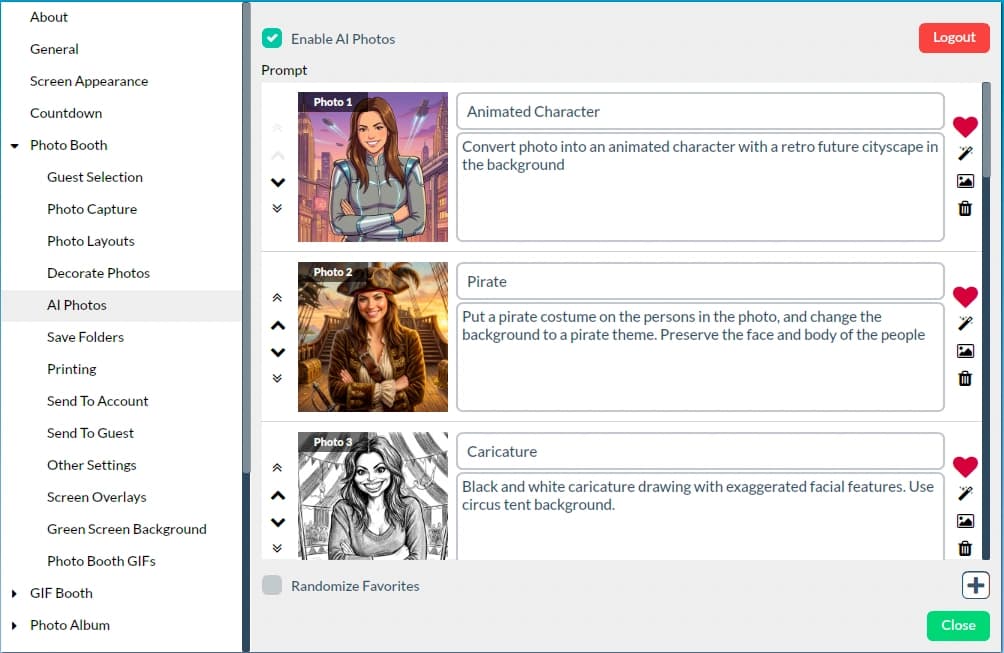Click the green Close button
Image resolution: width=1004 pixels, height=653 pixels.
click(x=958, y=625)
